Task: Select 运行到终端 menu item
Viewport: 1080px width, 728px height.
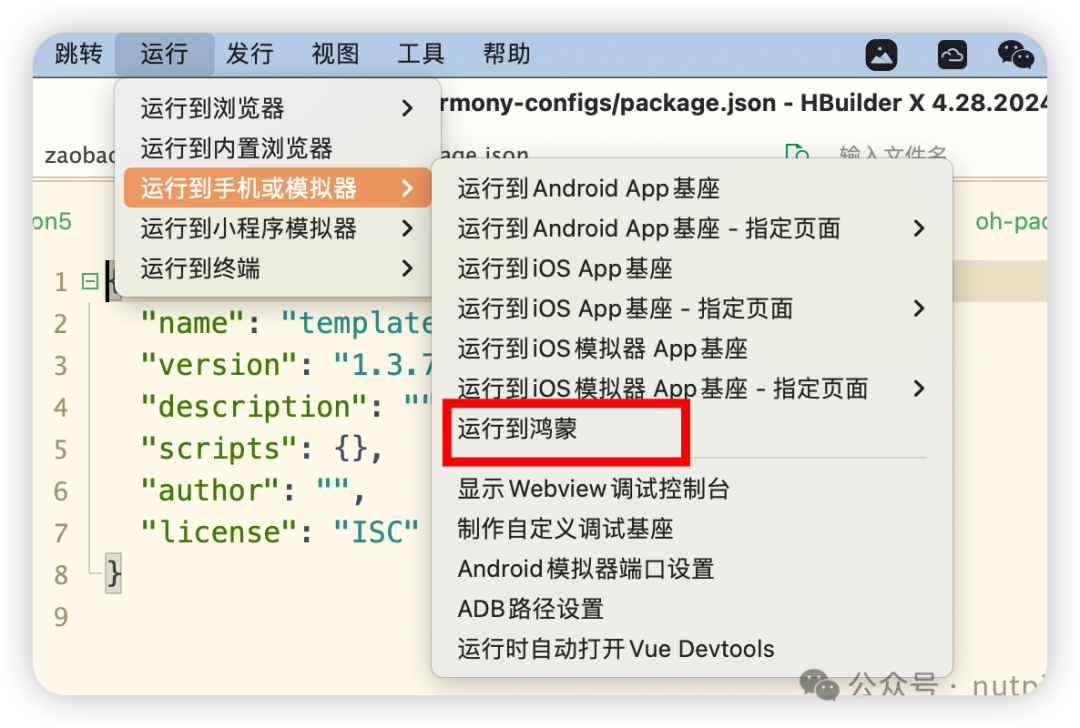Action: 278,268
